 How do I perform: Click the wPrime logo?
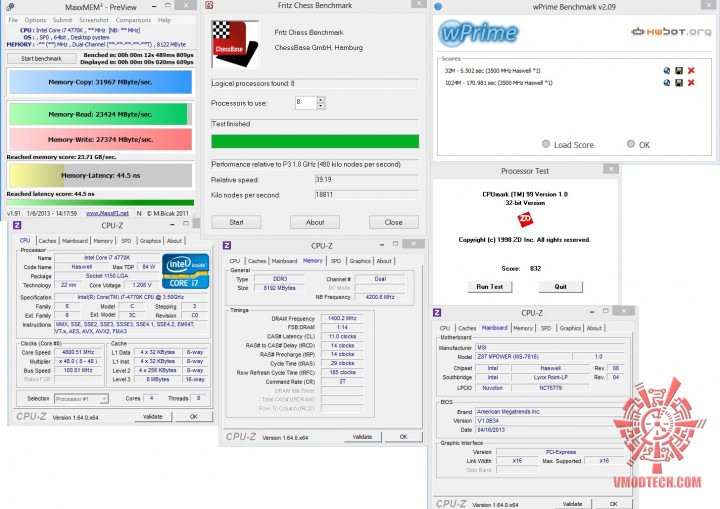point(478,33)
